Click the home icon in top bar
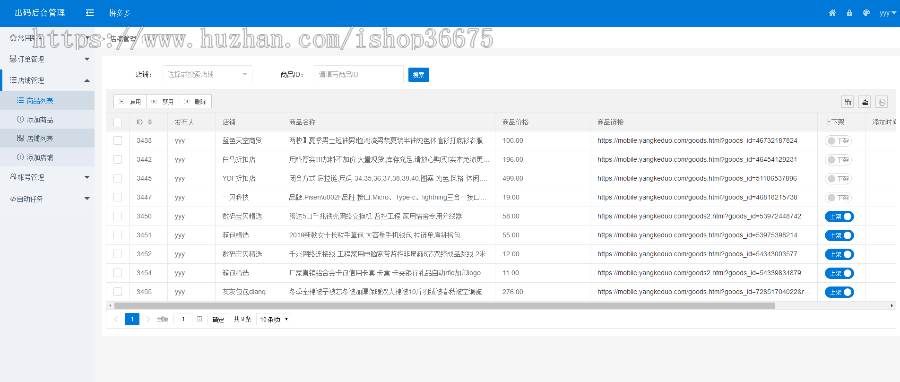This screenshot has height=382, width=900. pyautogui.click(x=832, y=13)
